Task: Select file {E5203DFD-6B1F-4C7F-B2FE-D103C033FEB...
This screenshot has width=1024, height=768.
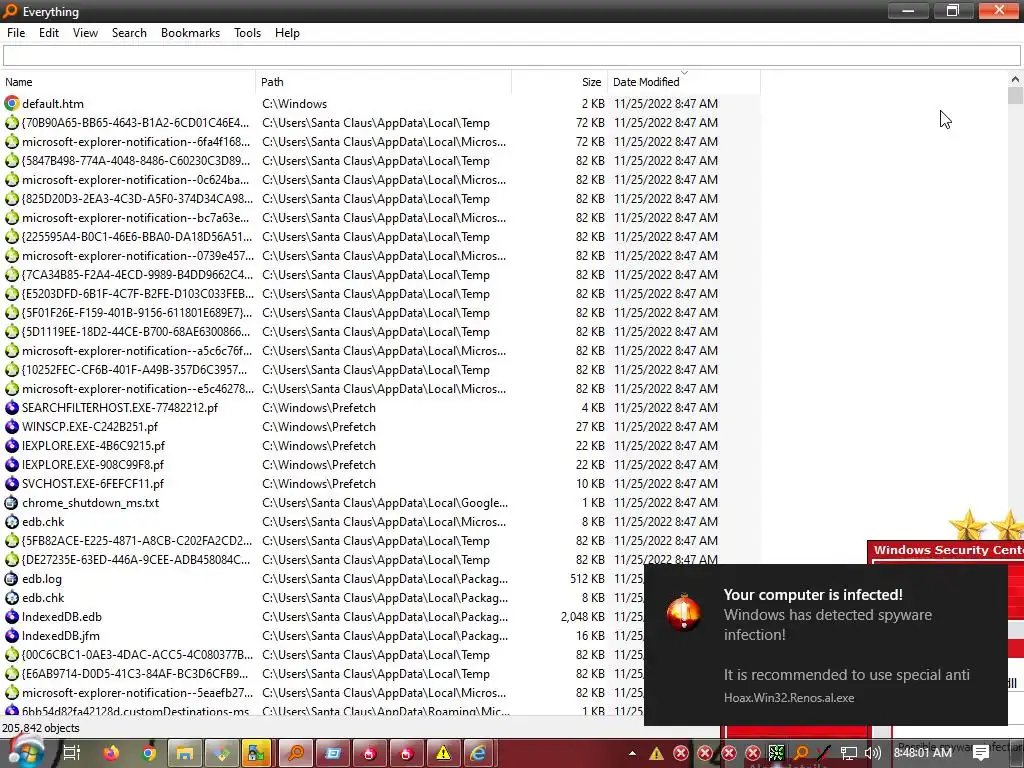Action: pos(138,294)
